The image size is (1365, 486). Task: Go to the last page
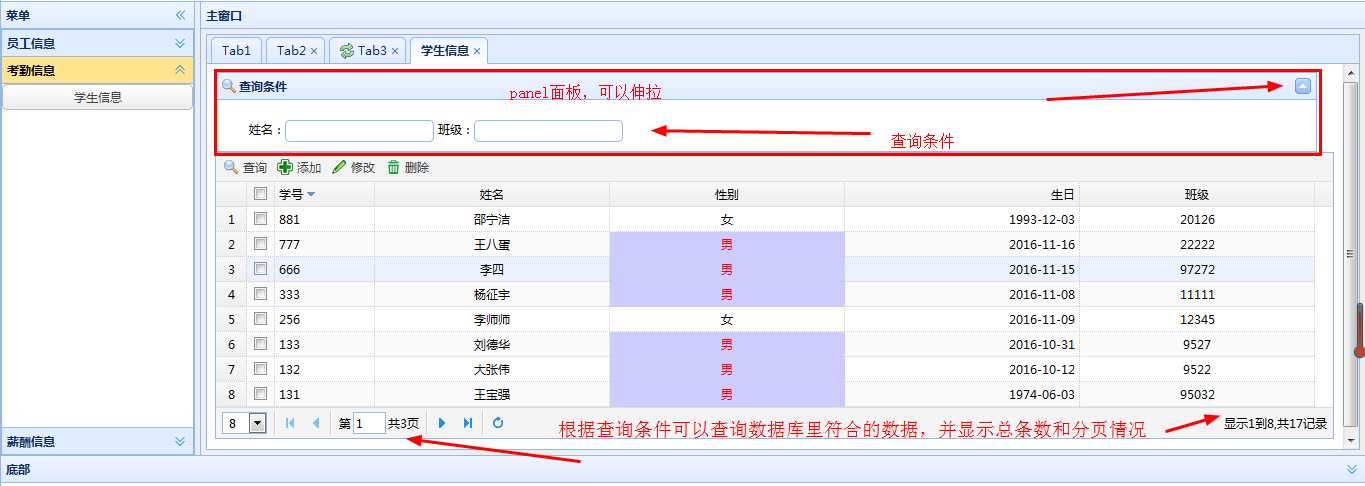coord(468,423)
